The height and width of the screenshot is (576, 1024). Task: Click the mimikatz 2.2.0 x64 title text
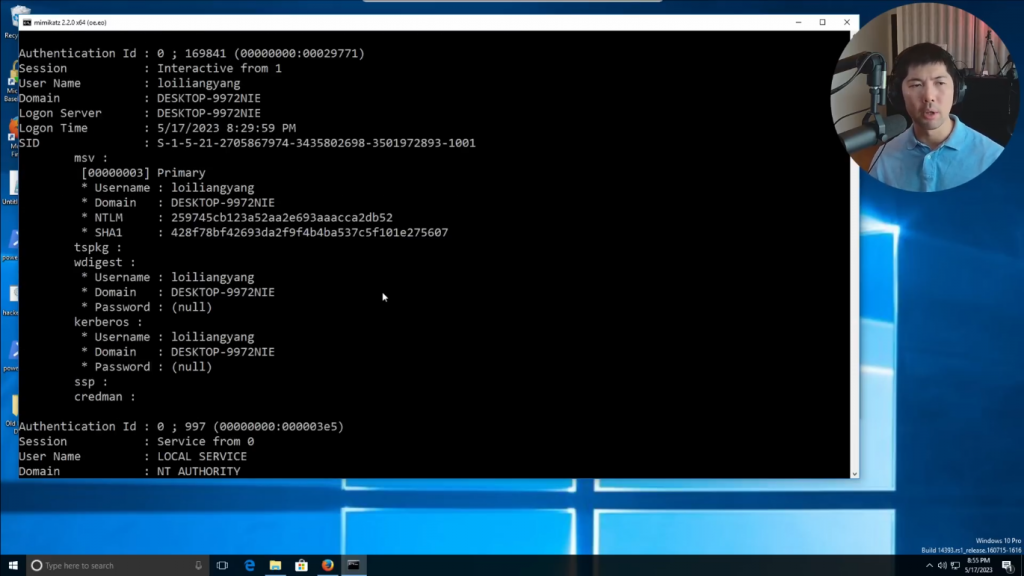(x=70, y=22)
